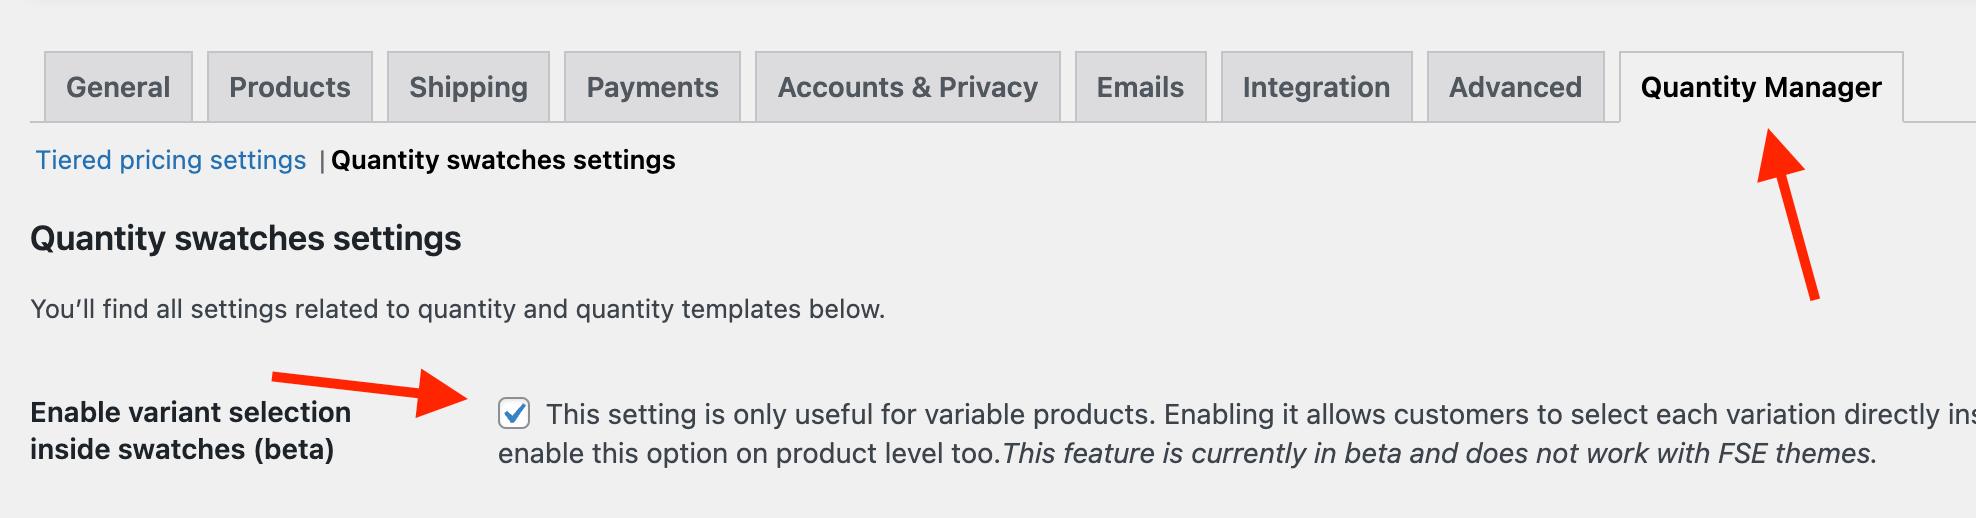Select the Quantity Manager tab

[x=1761, y=88]
